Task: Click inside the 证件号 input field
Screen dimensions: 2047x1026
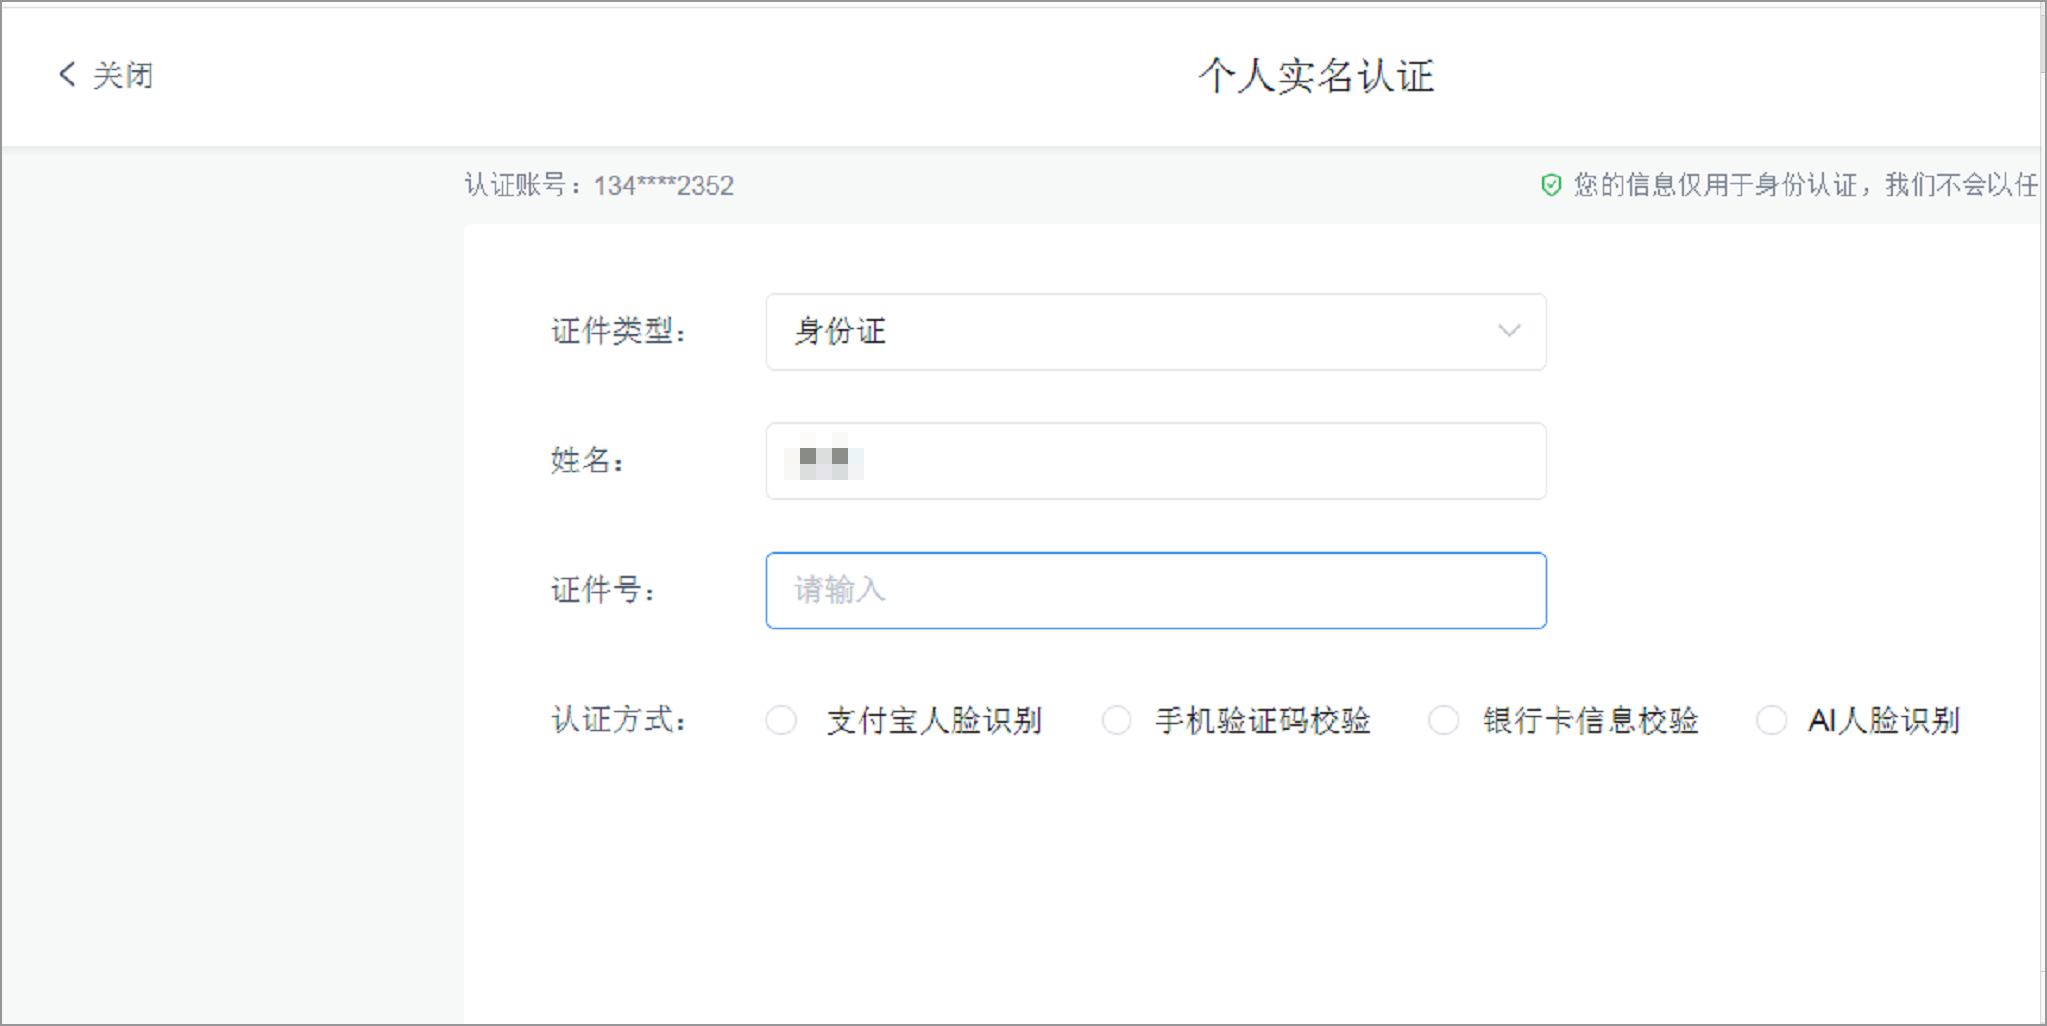Action: 1155,590
